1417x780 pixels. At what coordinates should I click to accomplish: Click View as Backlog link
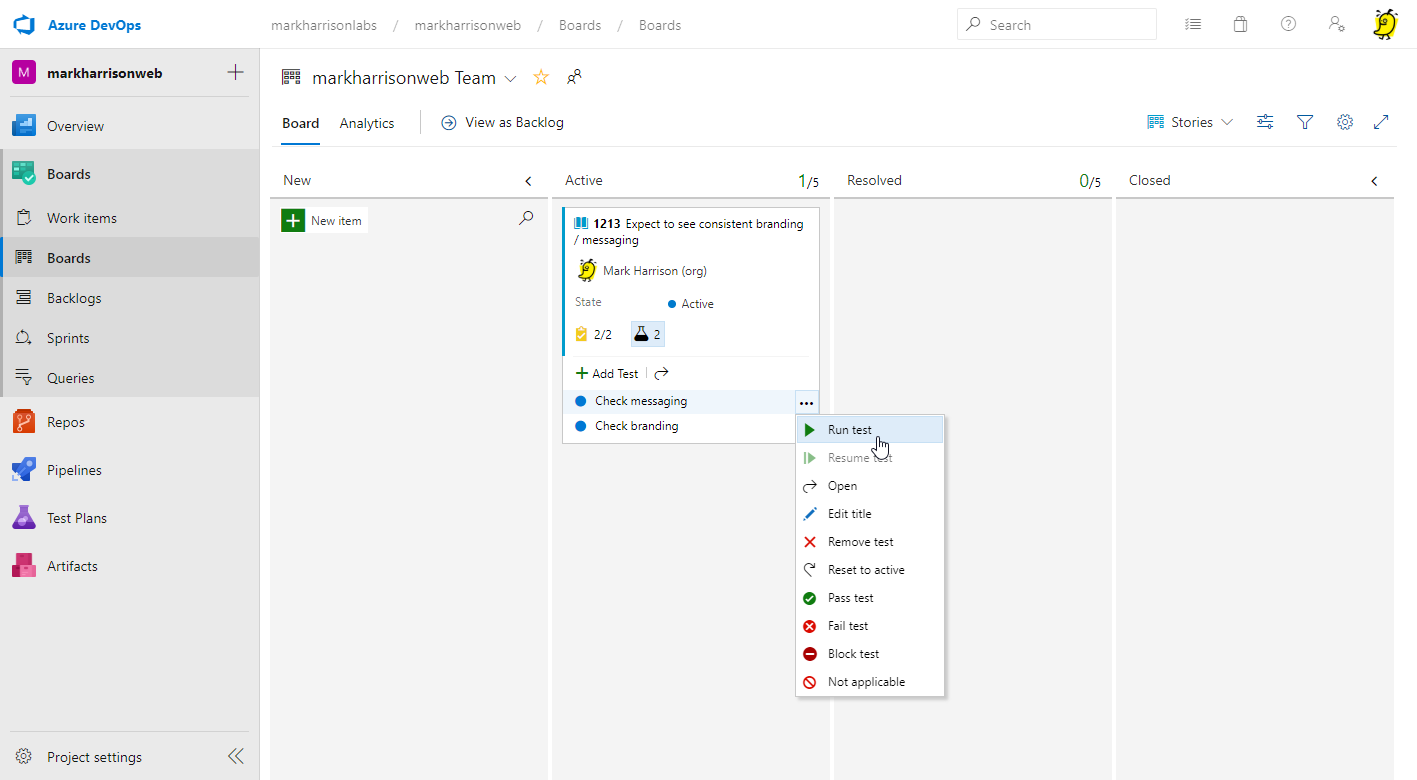[503, 122]
